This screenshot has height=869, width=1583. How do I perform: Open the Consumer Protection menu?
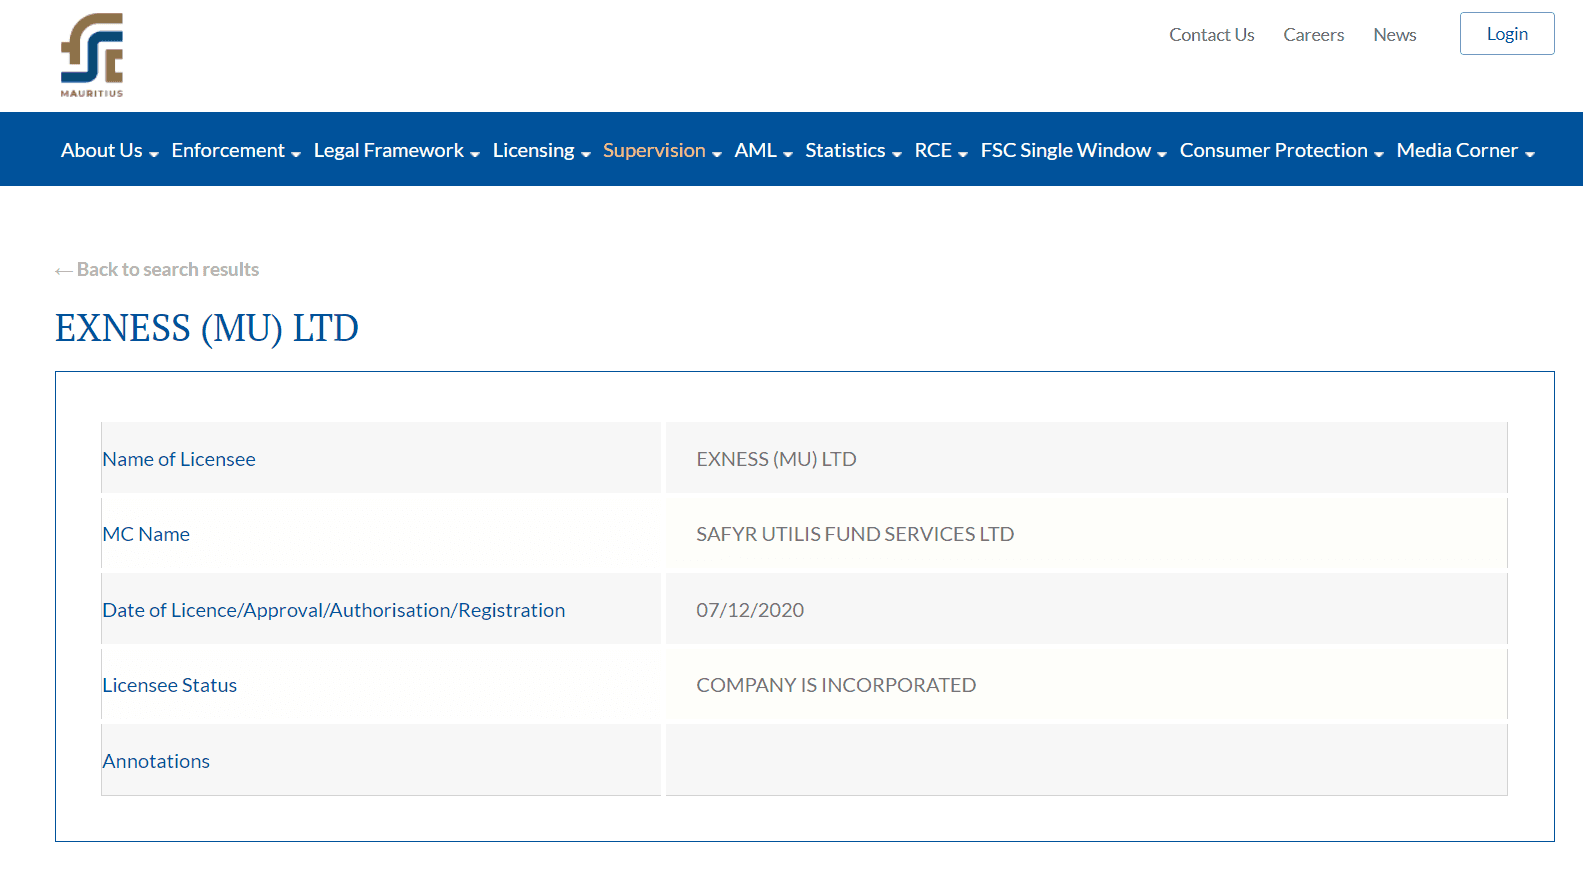tap(1281, 150)
